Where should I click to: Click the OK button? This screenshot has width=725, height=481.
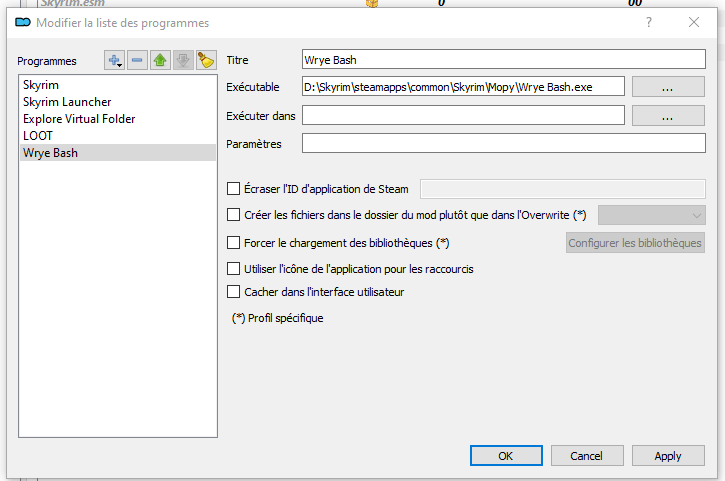point(506,456)
